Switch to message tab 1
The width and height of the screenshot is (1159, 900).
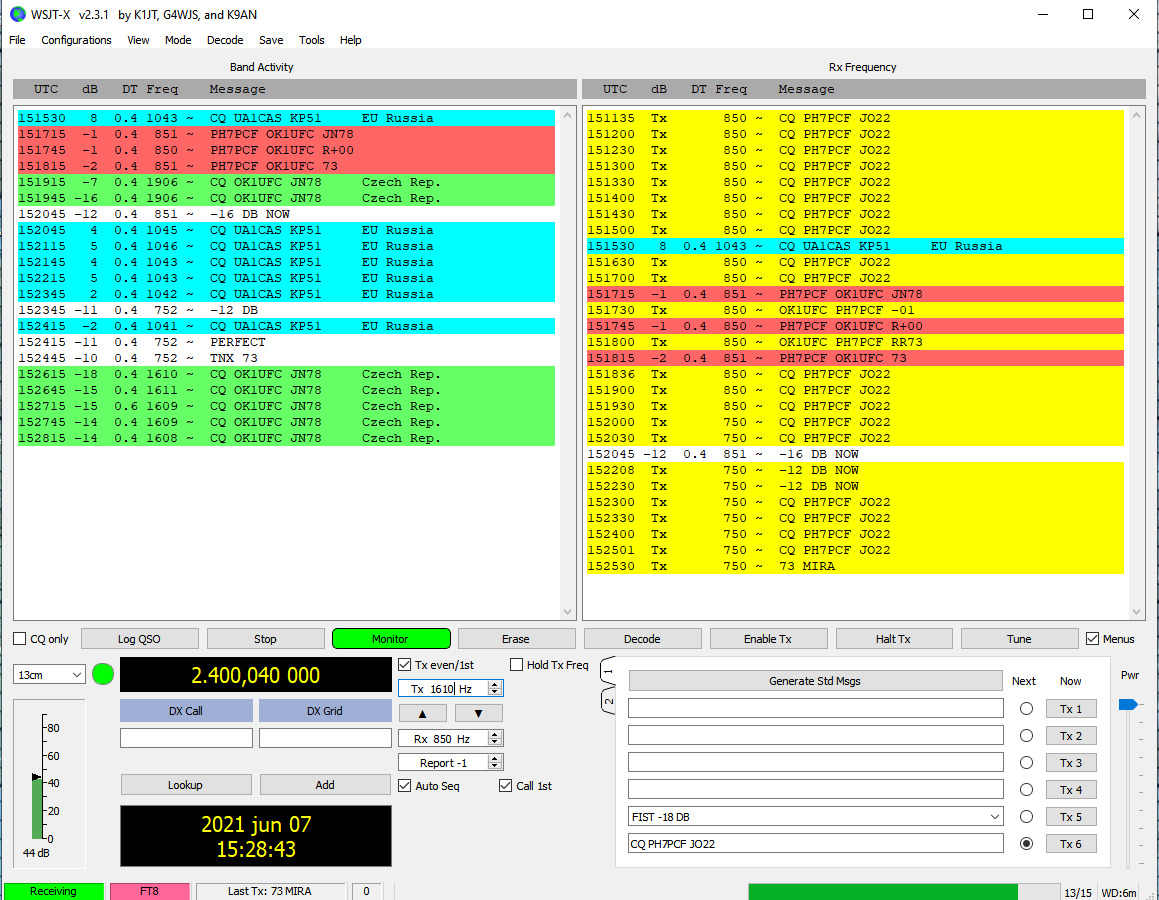(607, 670)
